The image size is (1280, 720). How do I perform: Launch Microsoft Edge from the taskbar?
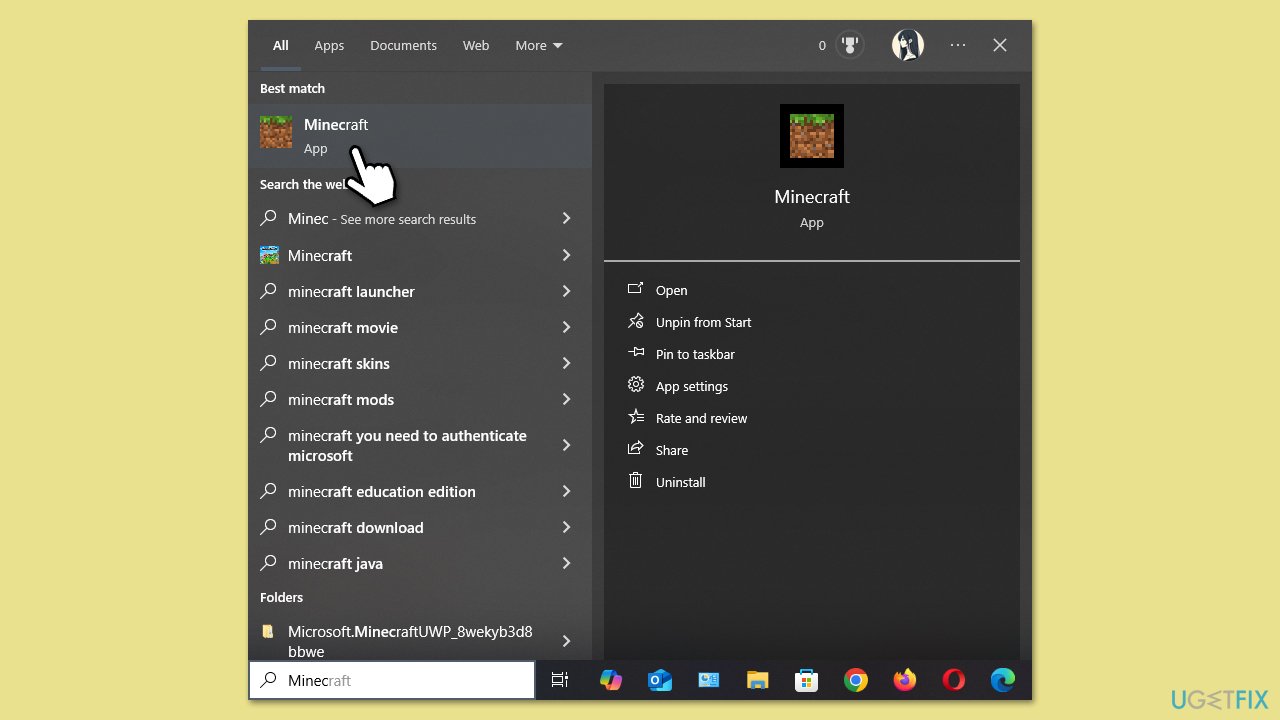pyautogui.click(x=1003, y=680)
